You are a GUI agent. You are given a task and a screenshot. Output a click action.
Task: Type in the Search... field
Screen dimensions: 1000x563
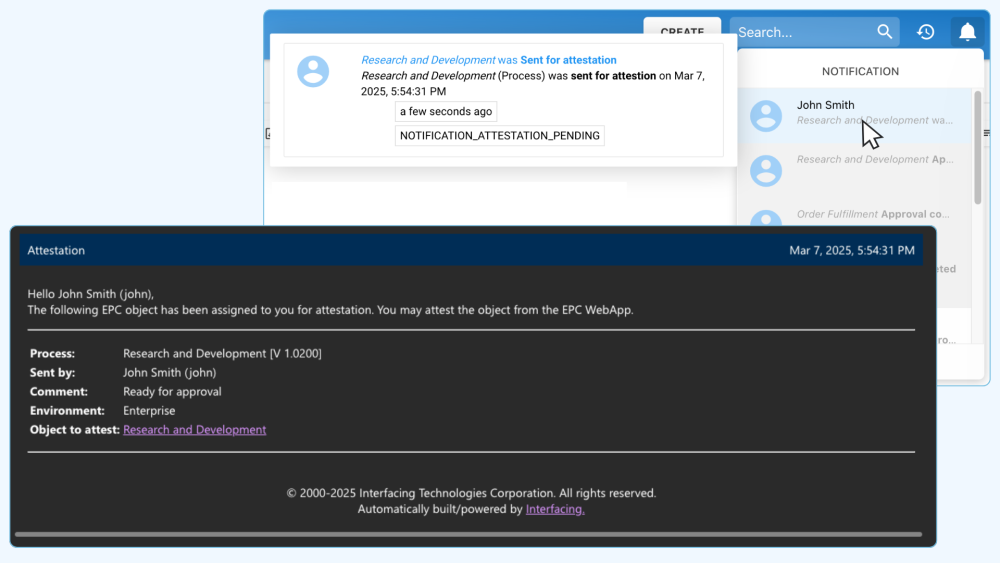[802, 32]
